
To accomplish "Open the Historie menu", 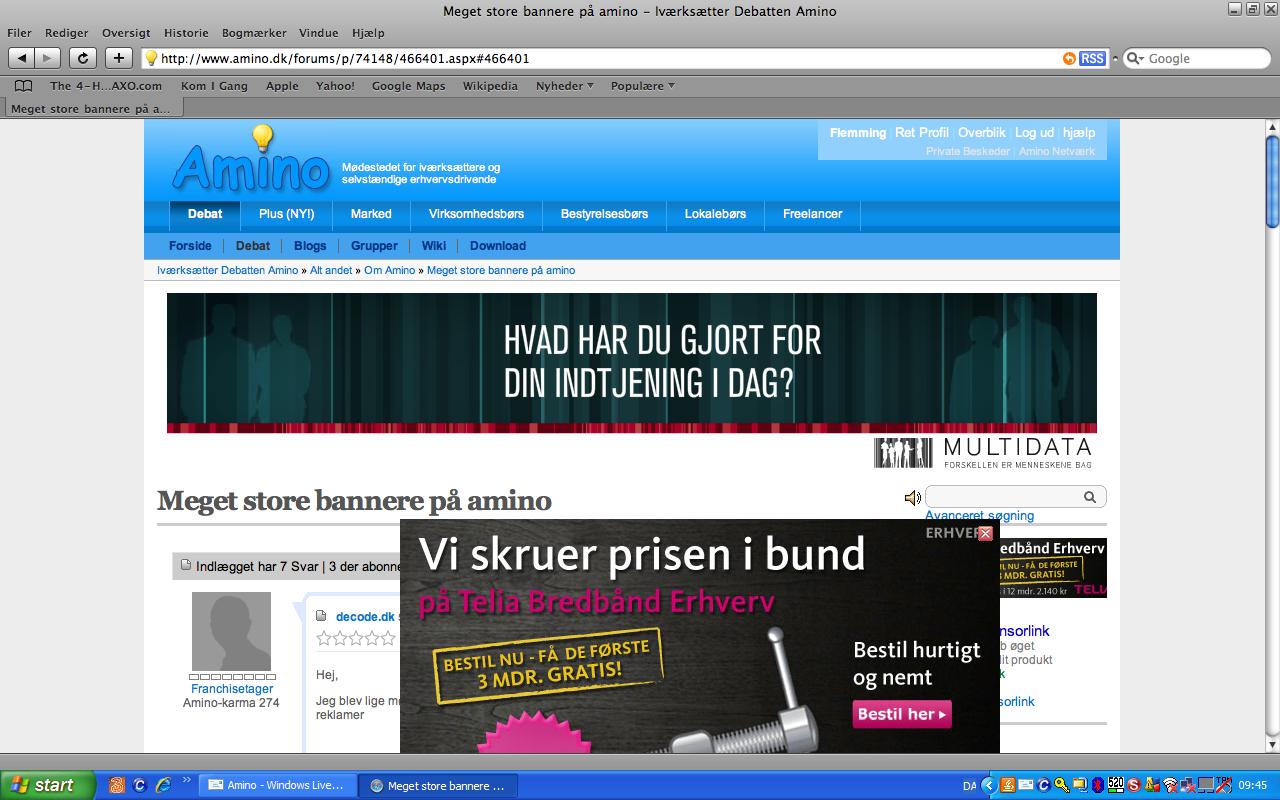I will tap(186, 33).
